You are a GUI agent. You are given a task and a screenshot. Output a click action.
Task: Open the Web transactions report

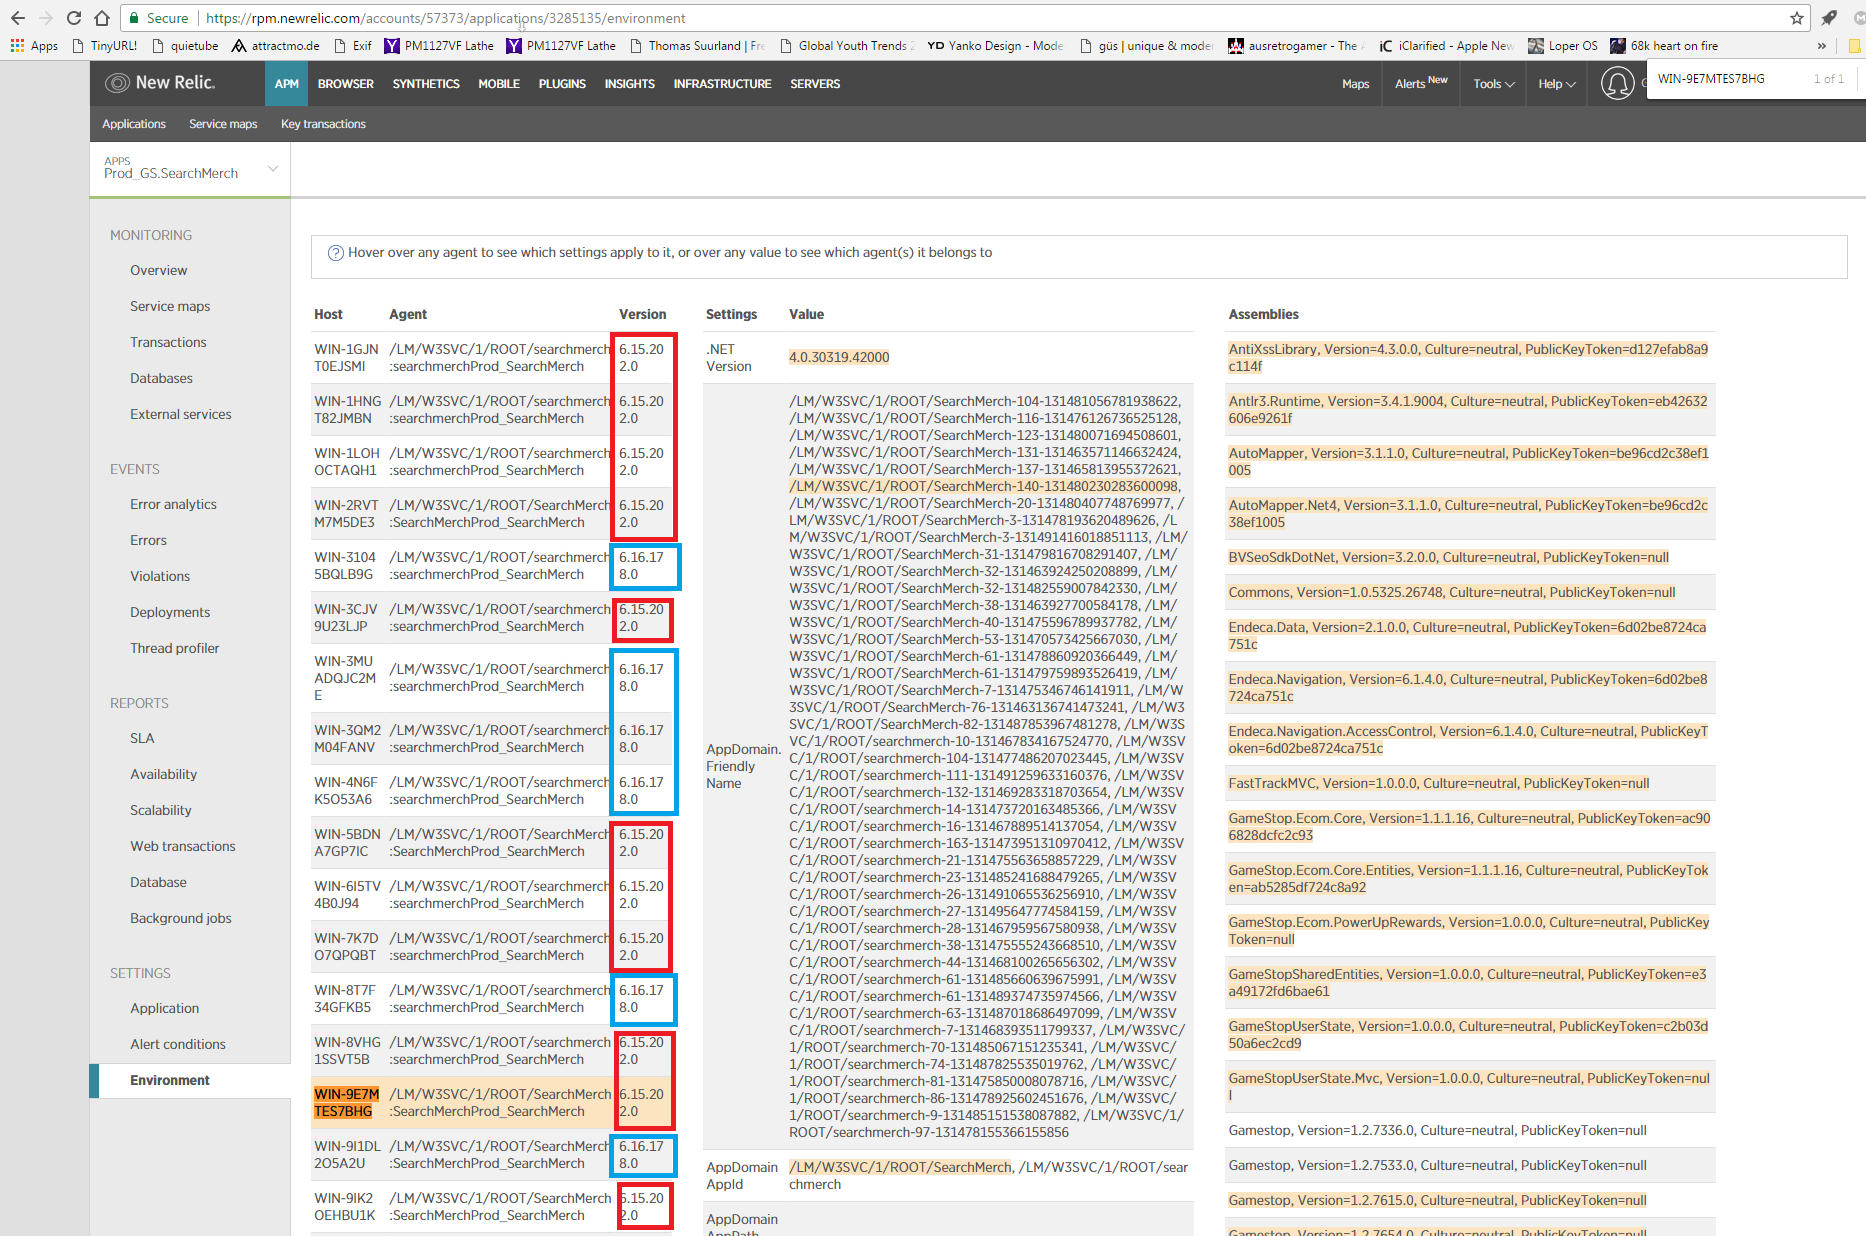point(183,846)
